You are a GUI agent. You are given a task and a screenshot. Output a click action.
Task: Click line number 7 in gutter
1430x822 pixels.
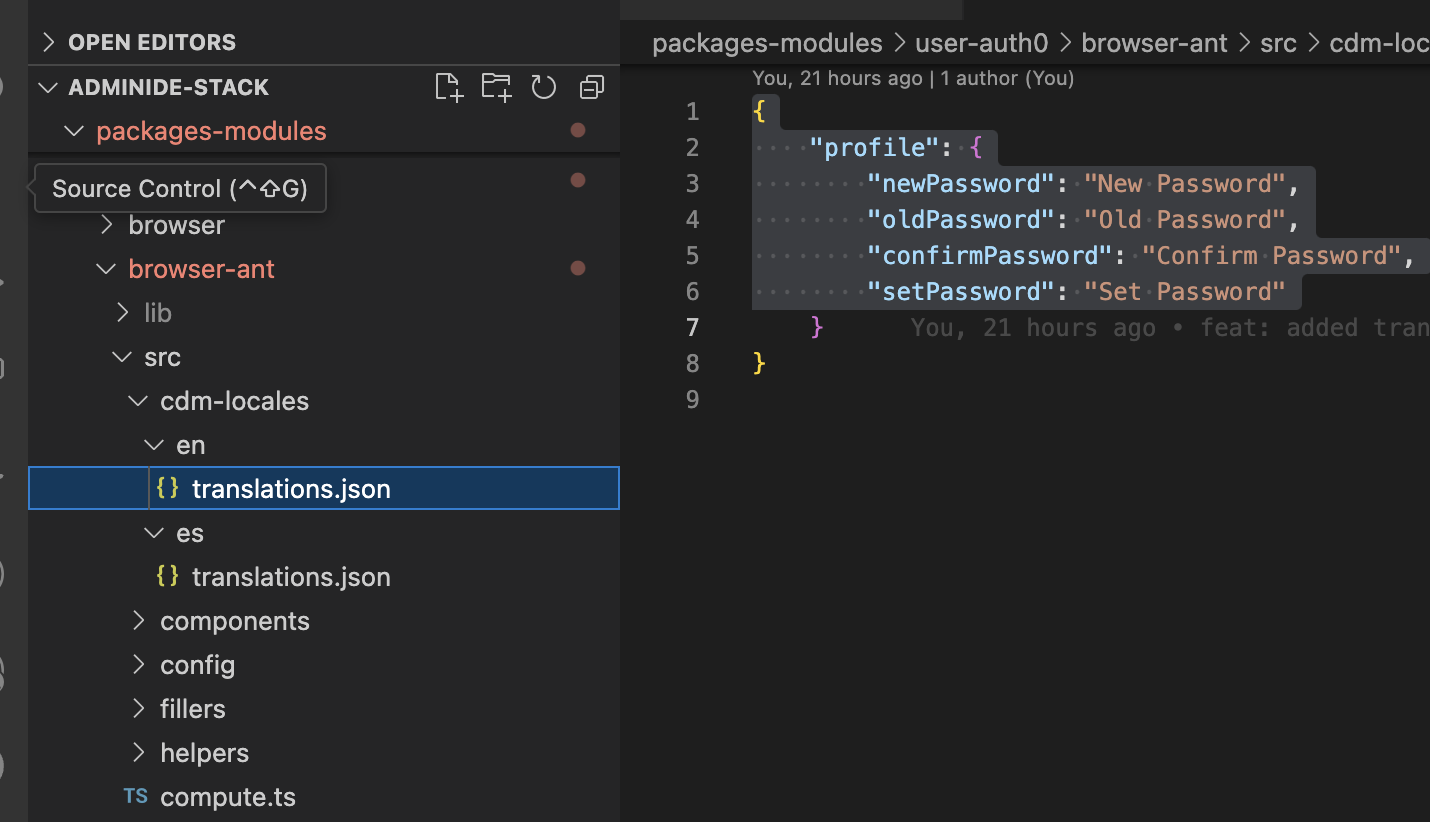click(x=693, y=327)
